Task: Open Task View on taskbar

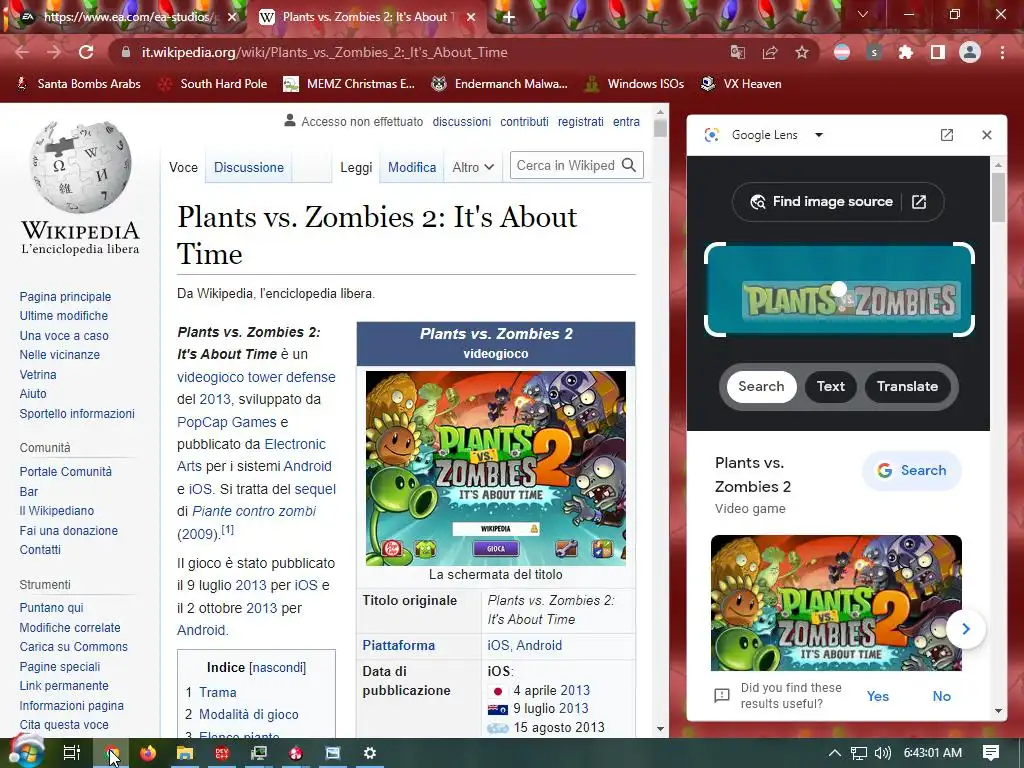Action: pos(71,753)
